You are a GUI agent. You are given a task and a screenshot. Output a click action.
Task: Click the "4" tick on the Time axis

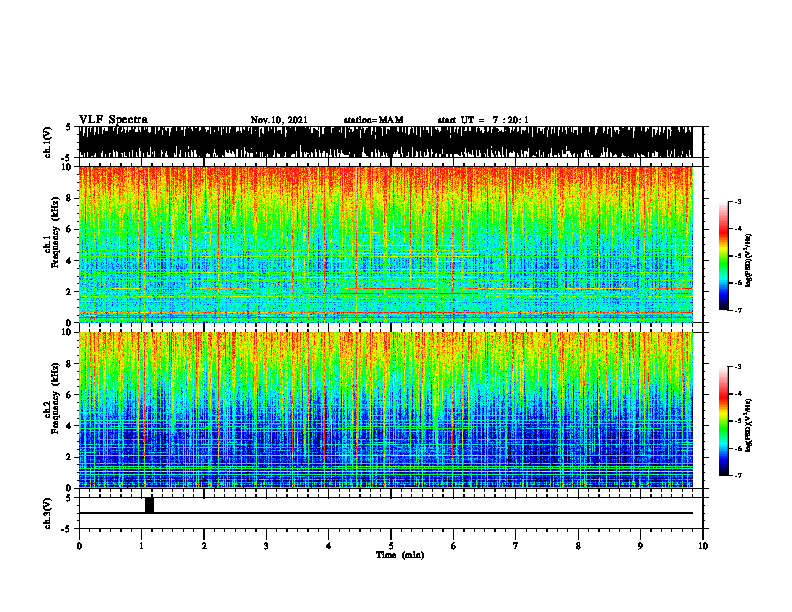coord(329,546)
